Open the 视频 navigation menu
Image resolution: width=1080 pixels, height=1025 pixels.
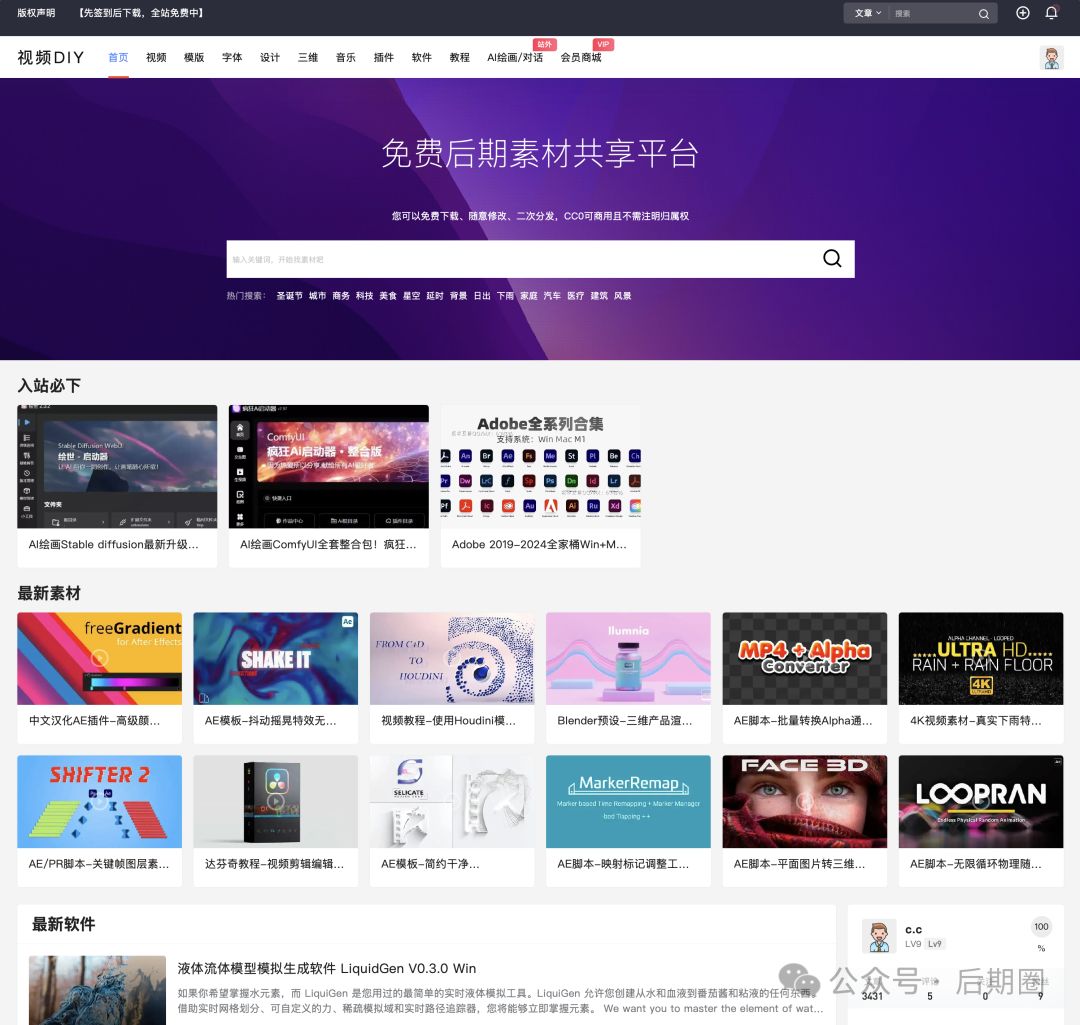tap(156, 57)
